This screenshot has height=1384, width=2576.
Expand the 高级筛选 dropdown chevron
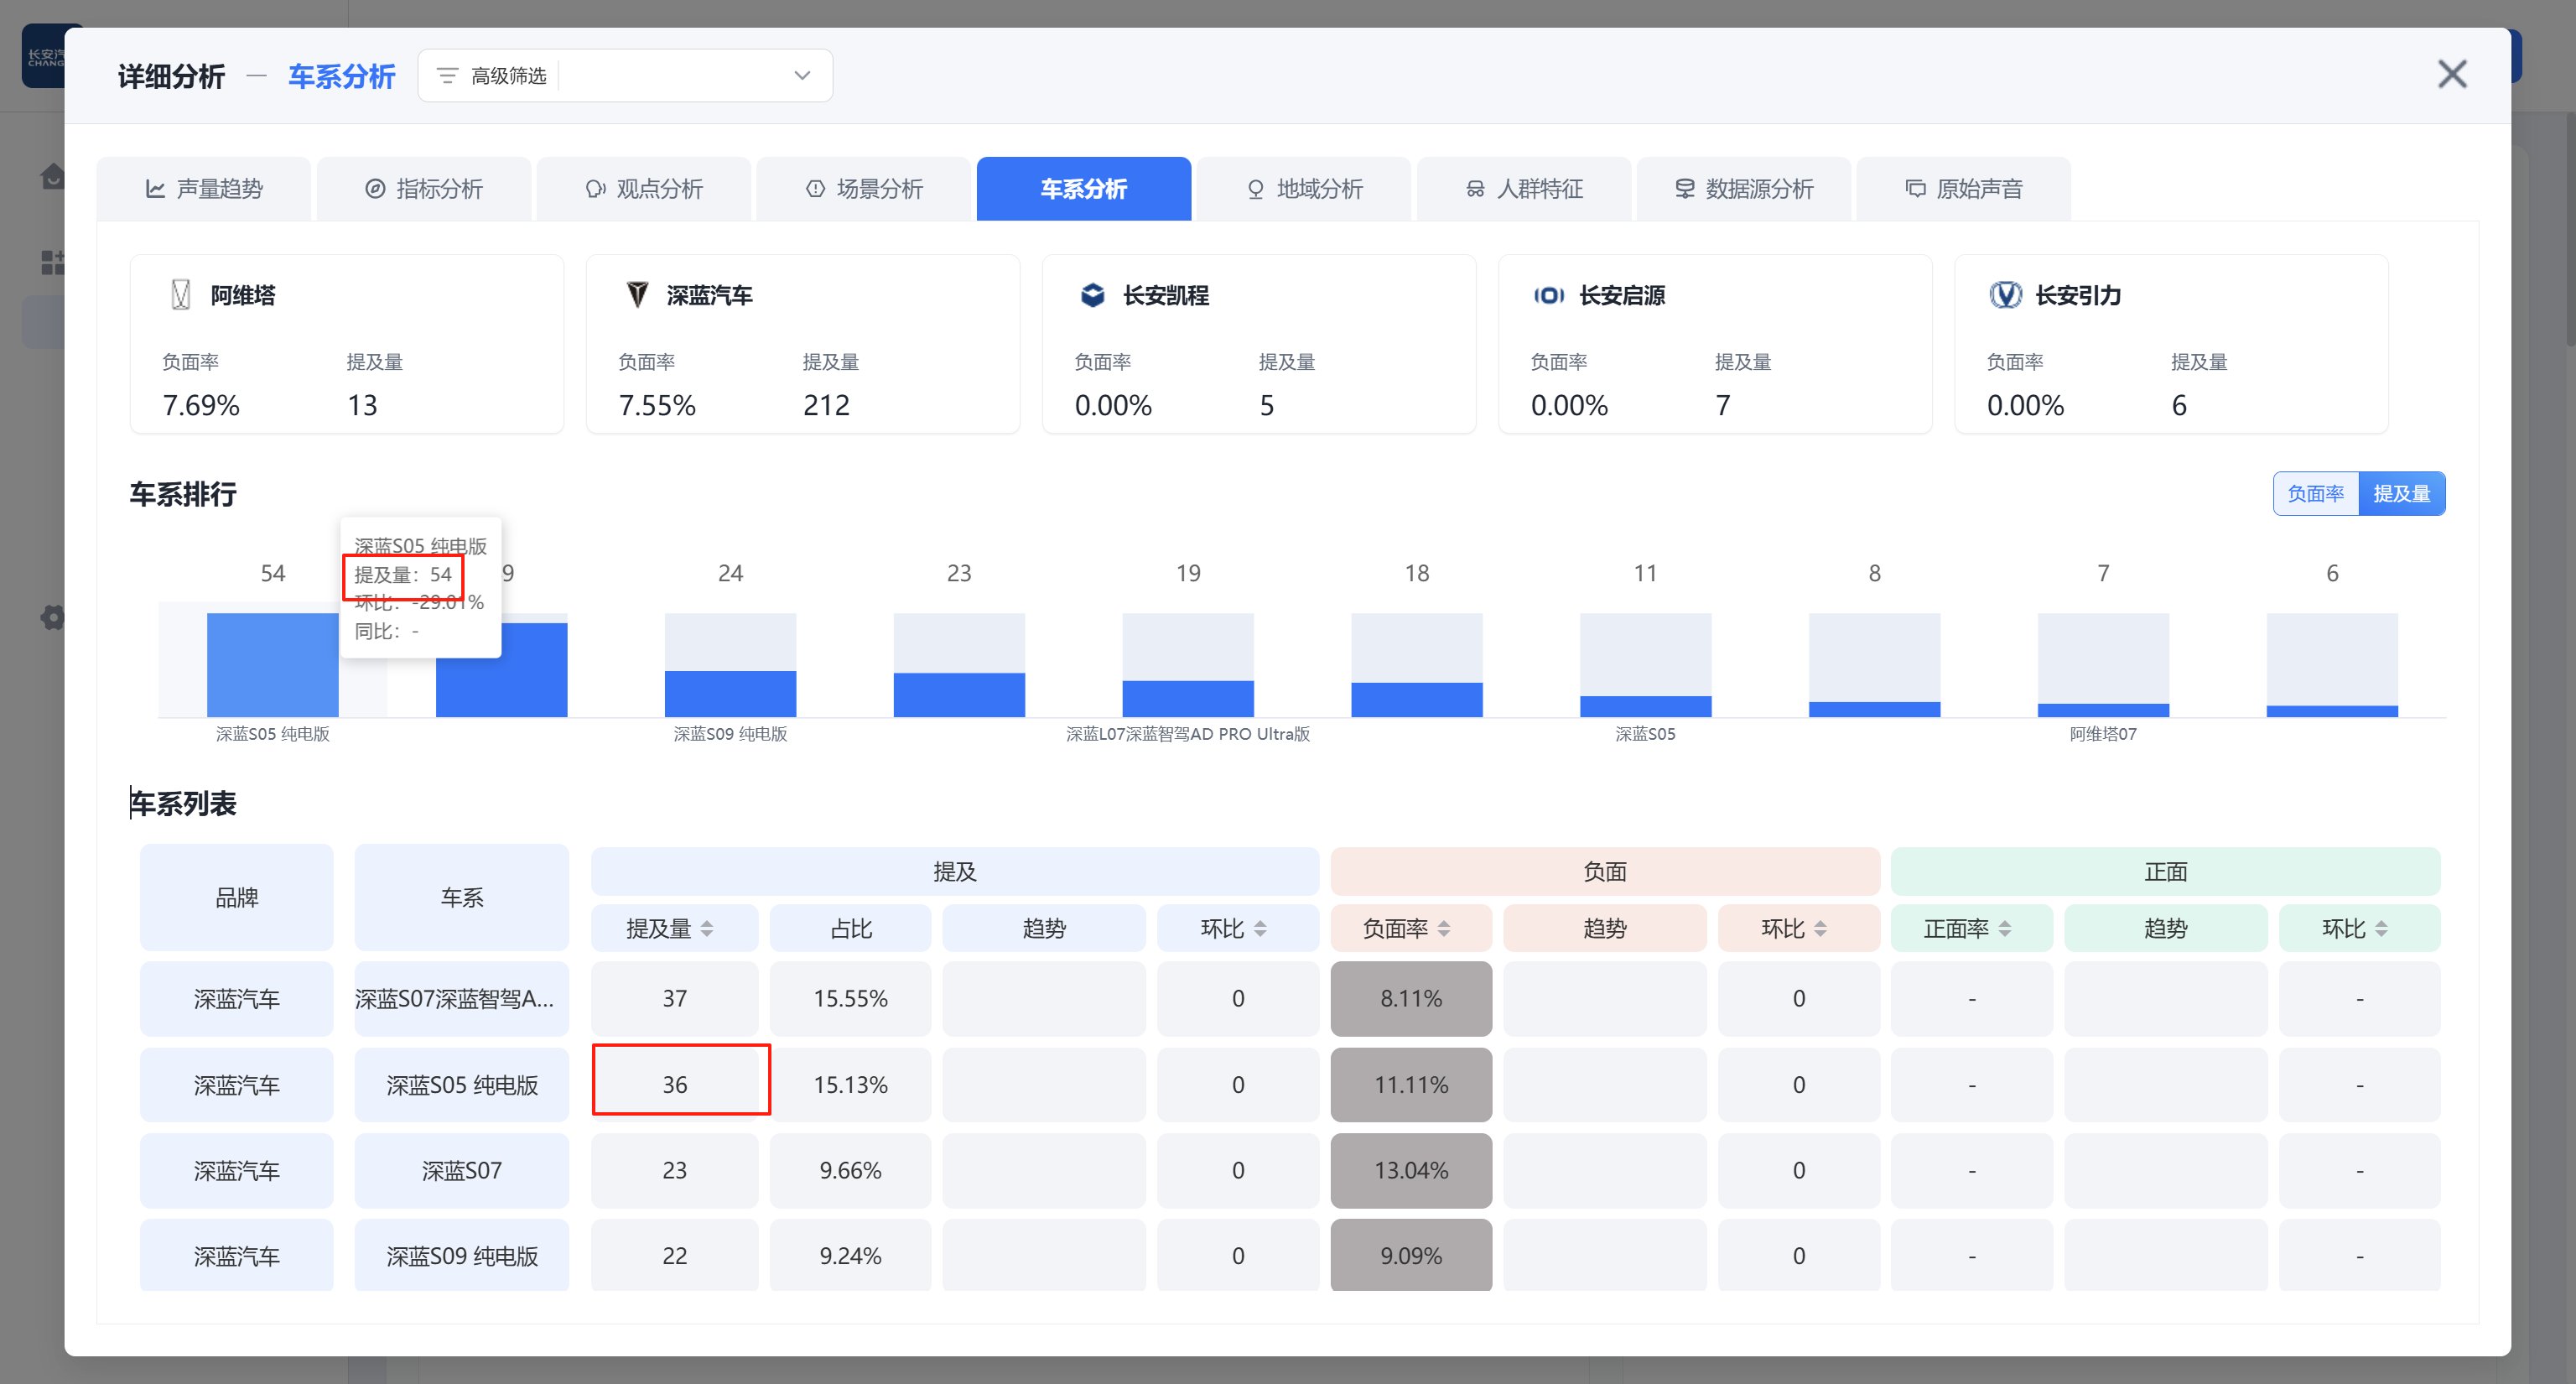click(x=802, y=76)
